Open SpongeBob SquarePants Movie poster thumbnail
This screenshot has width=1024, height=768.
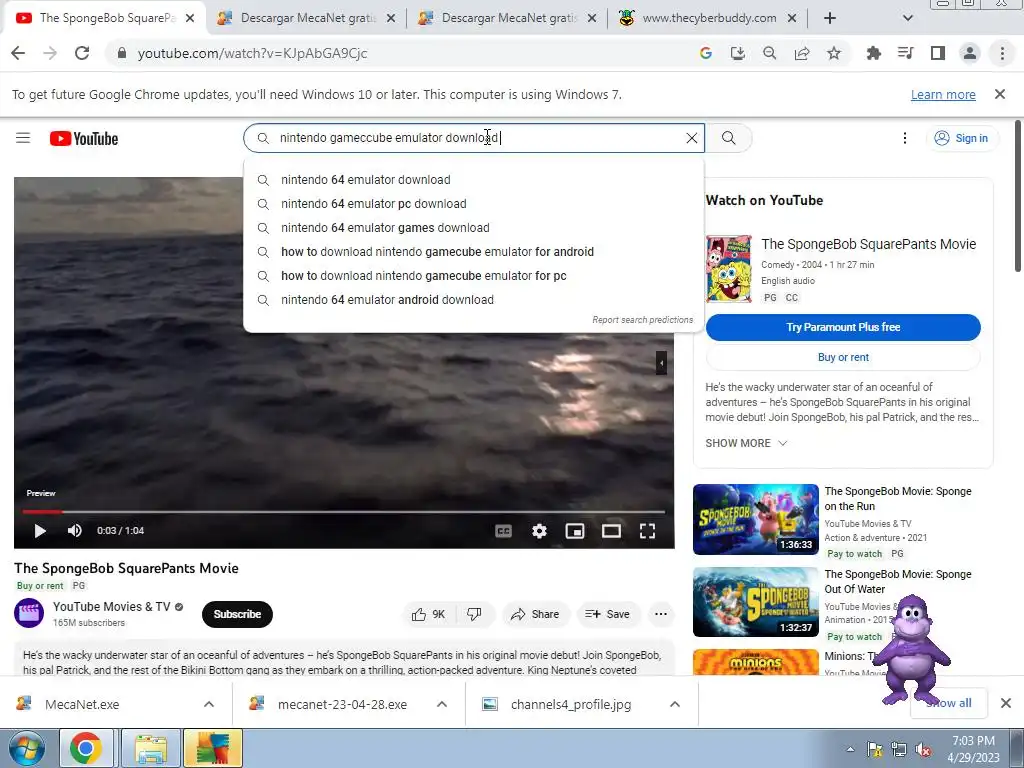[728, 268]
